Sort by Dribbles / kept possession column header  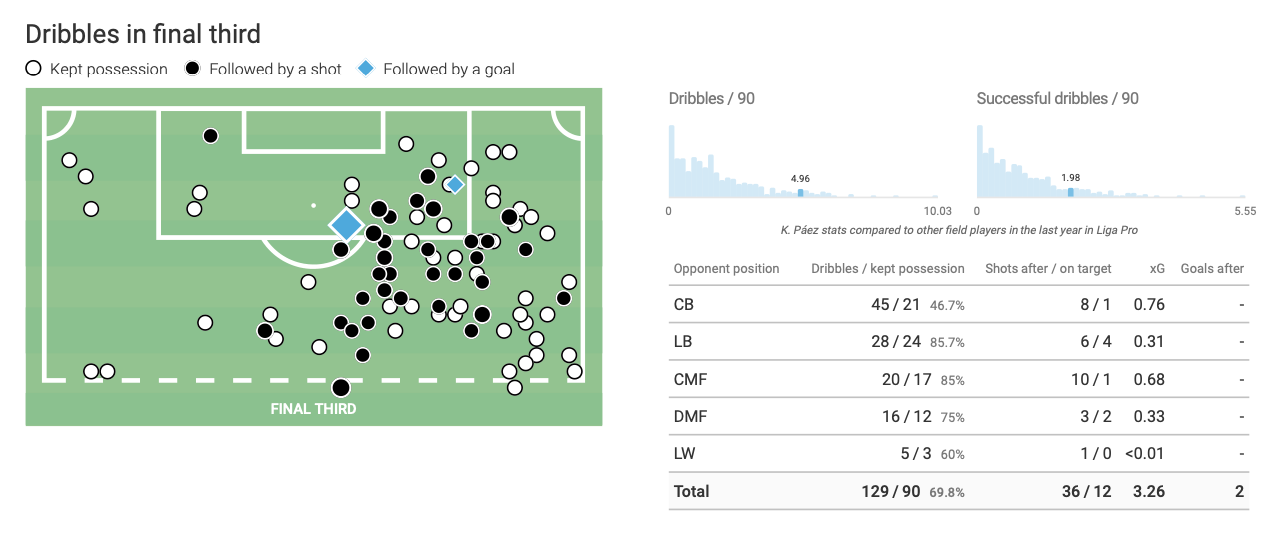[887, 269]
